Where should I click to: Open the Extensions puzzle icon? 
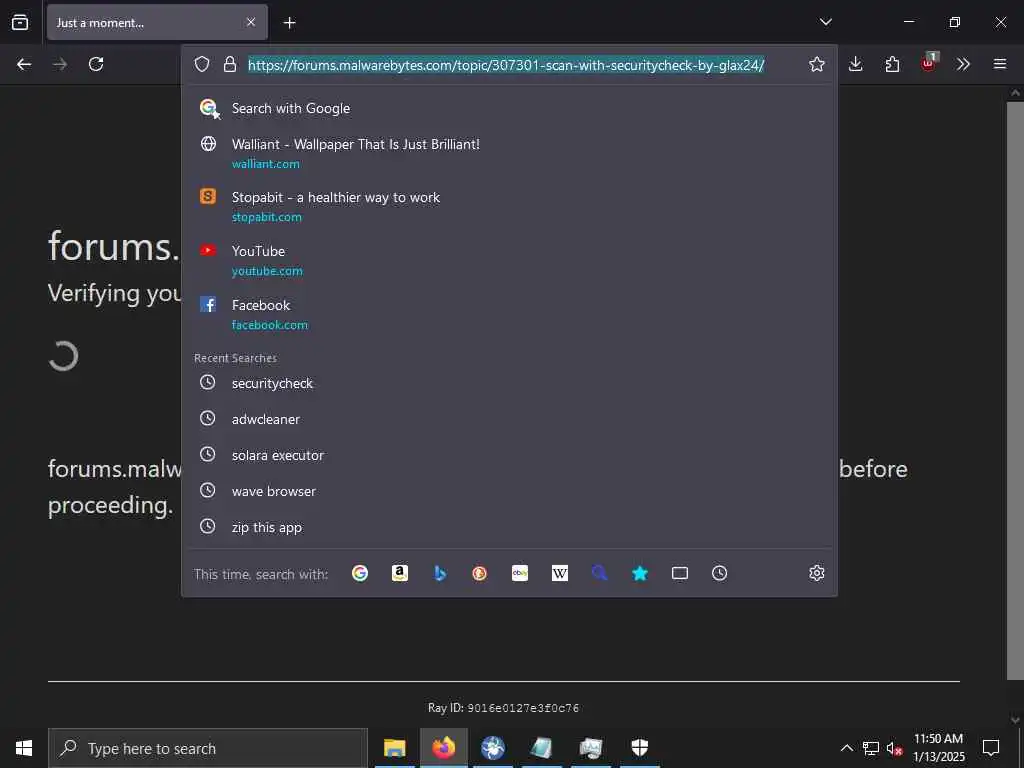click(x=892, y=64)
